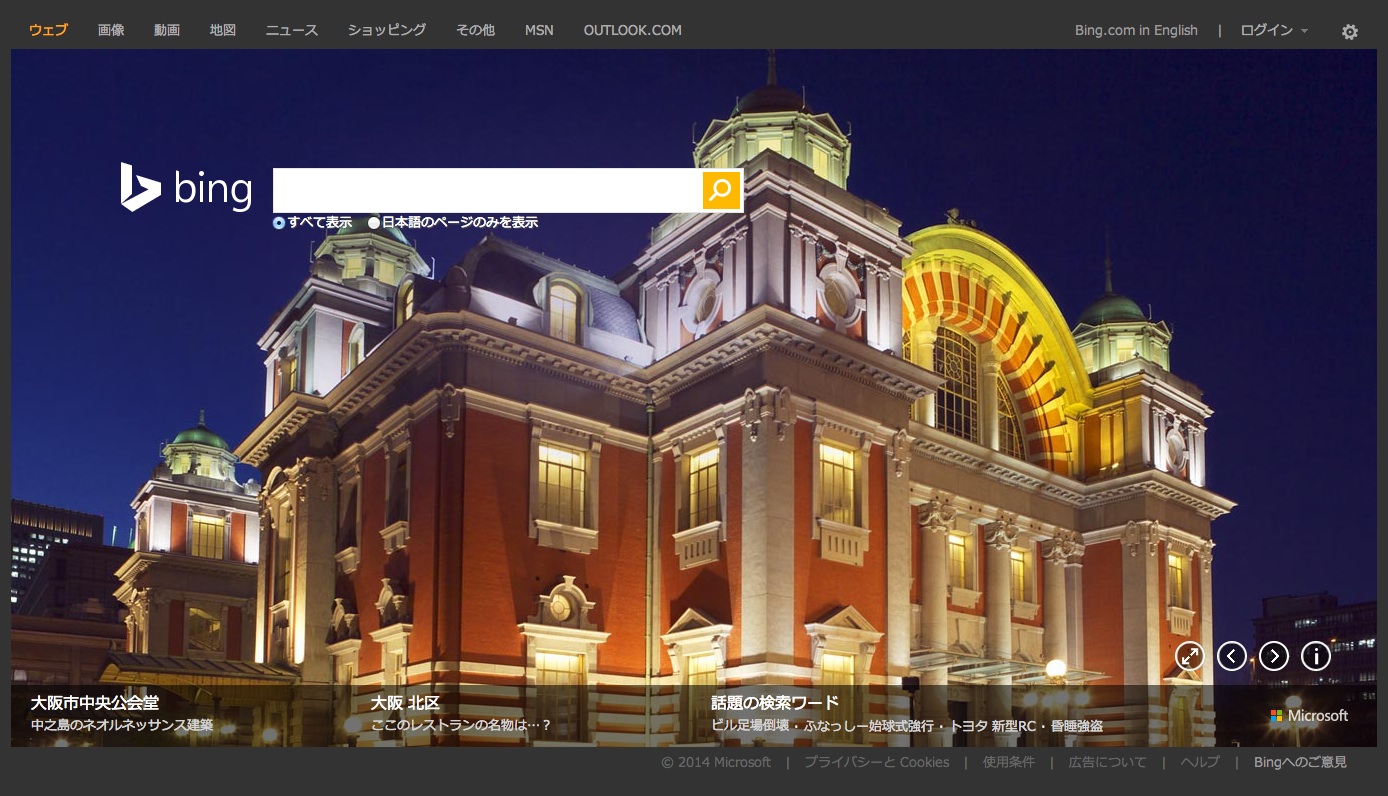Image resolution: width=1388 pixels, height=796 pixels.
Task: Show the previous background image
Action: point(1231,656)
